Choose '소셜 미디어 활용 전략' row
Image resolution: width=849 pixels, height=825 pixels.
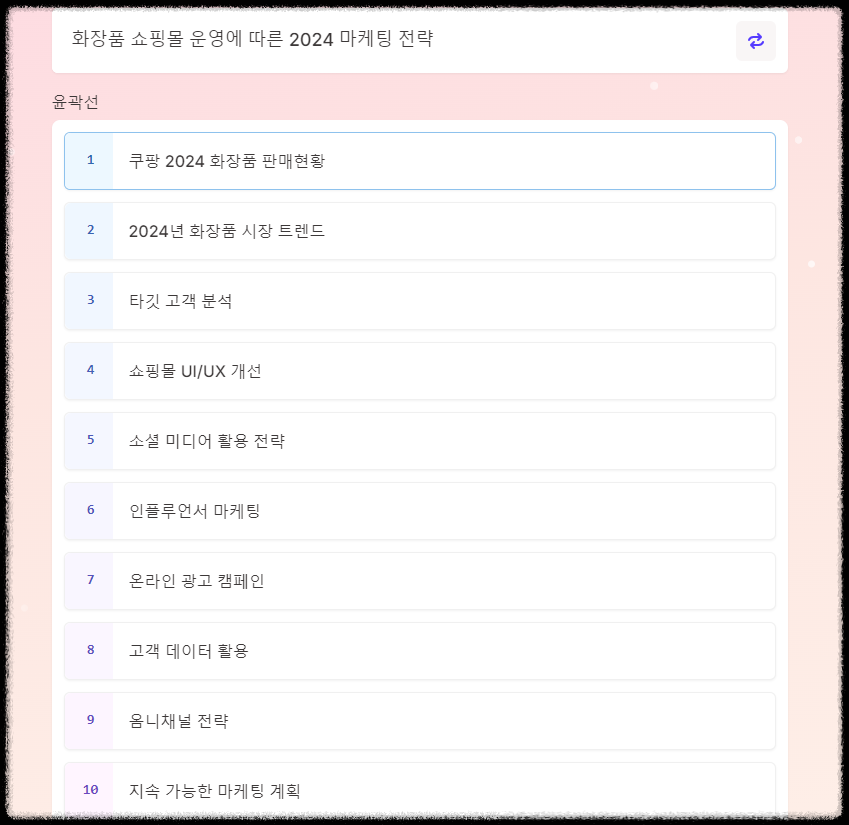coord(420,440)
